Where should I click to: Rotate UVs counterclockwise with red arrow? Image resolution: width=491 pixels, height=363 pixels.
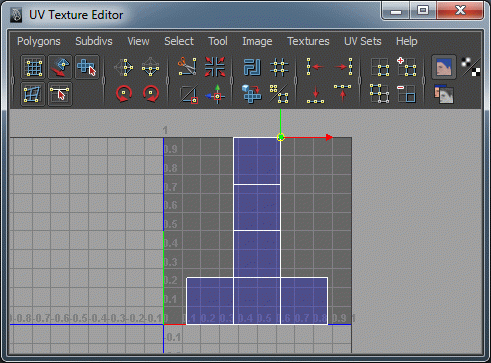click(124, 94)
